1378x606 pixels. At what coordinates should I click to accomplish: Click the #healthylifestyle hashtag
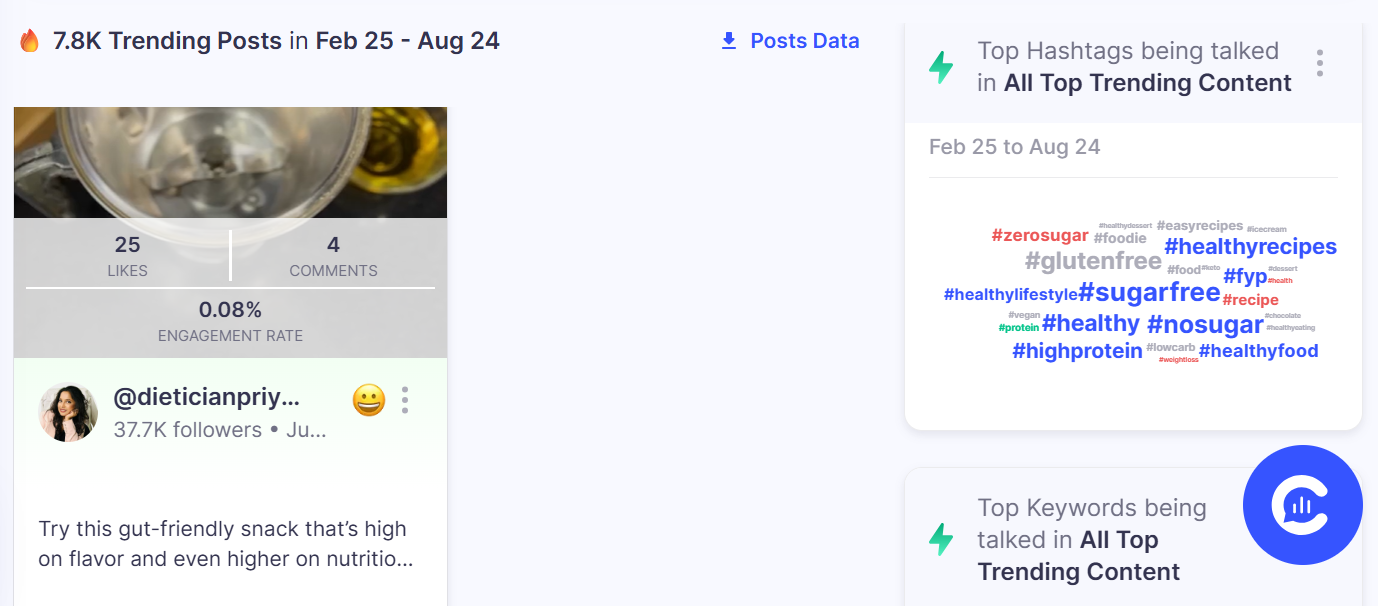point(1011,294)
